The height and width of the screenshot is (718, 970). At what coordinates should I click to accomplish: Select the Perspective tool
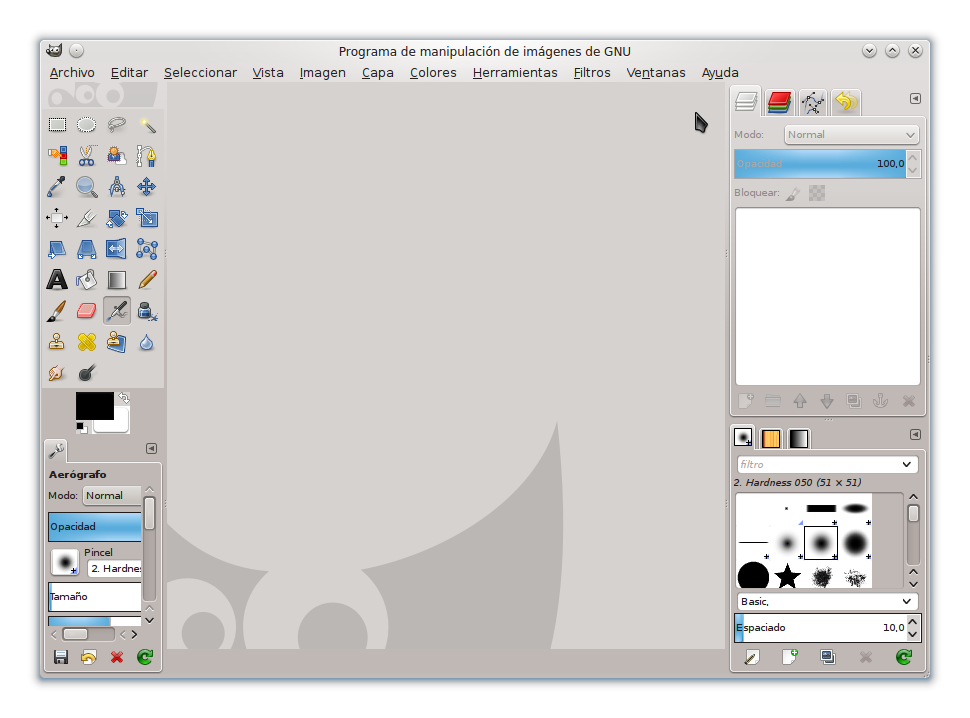coord(87,249)
